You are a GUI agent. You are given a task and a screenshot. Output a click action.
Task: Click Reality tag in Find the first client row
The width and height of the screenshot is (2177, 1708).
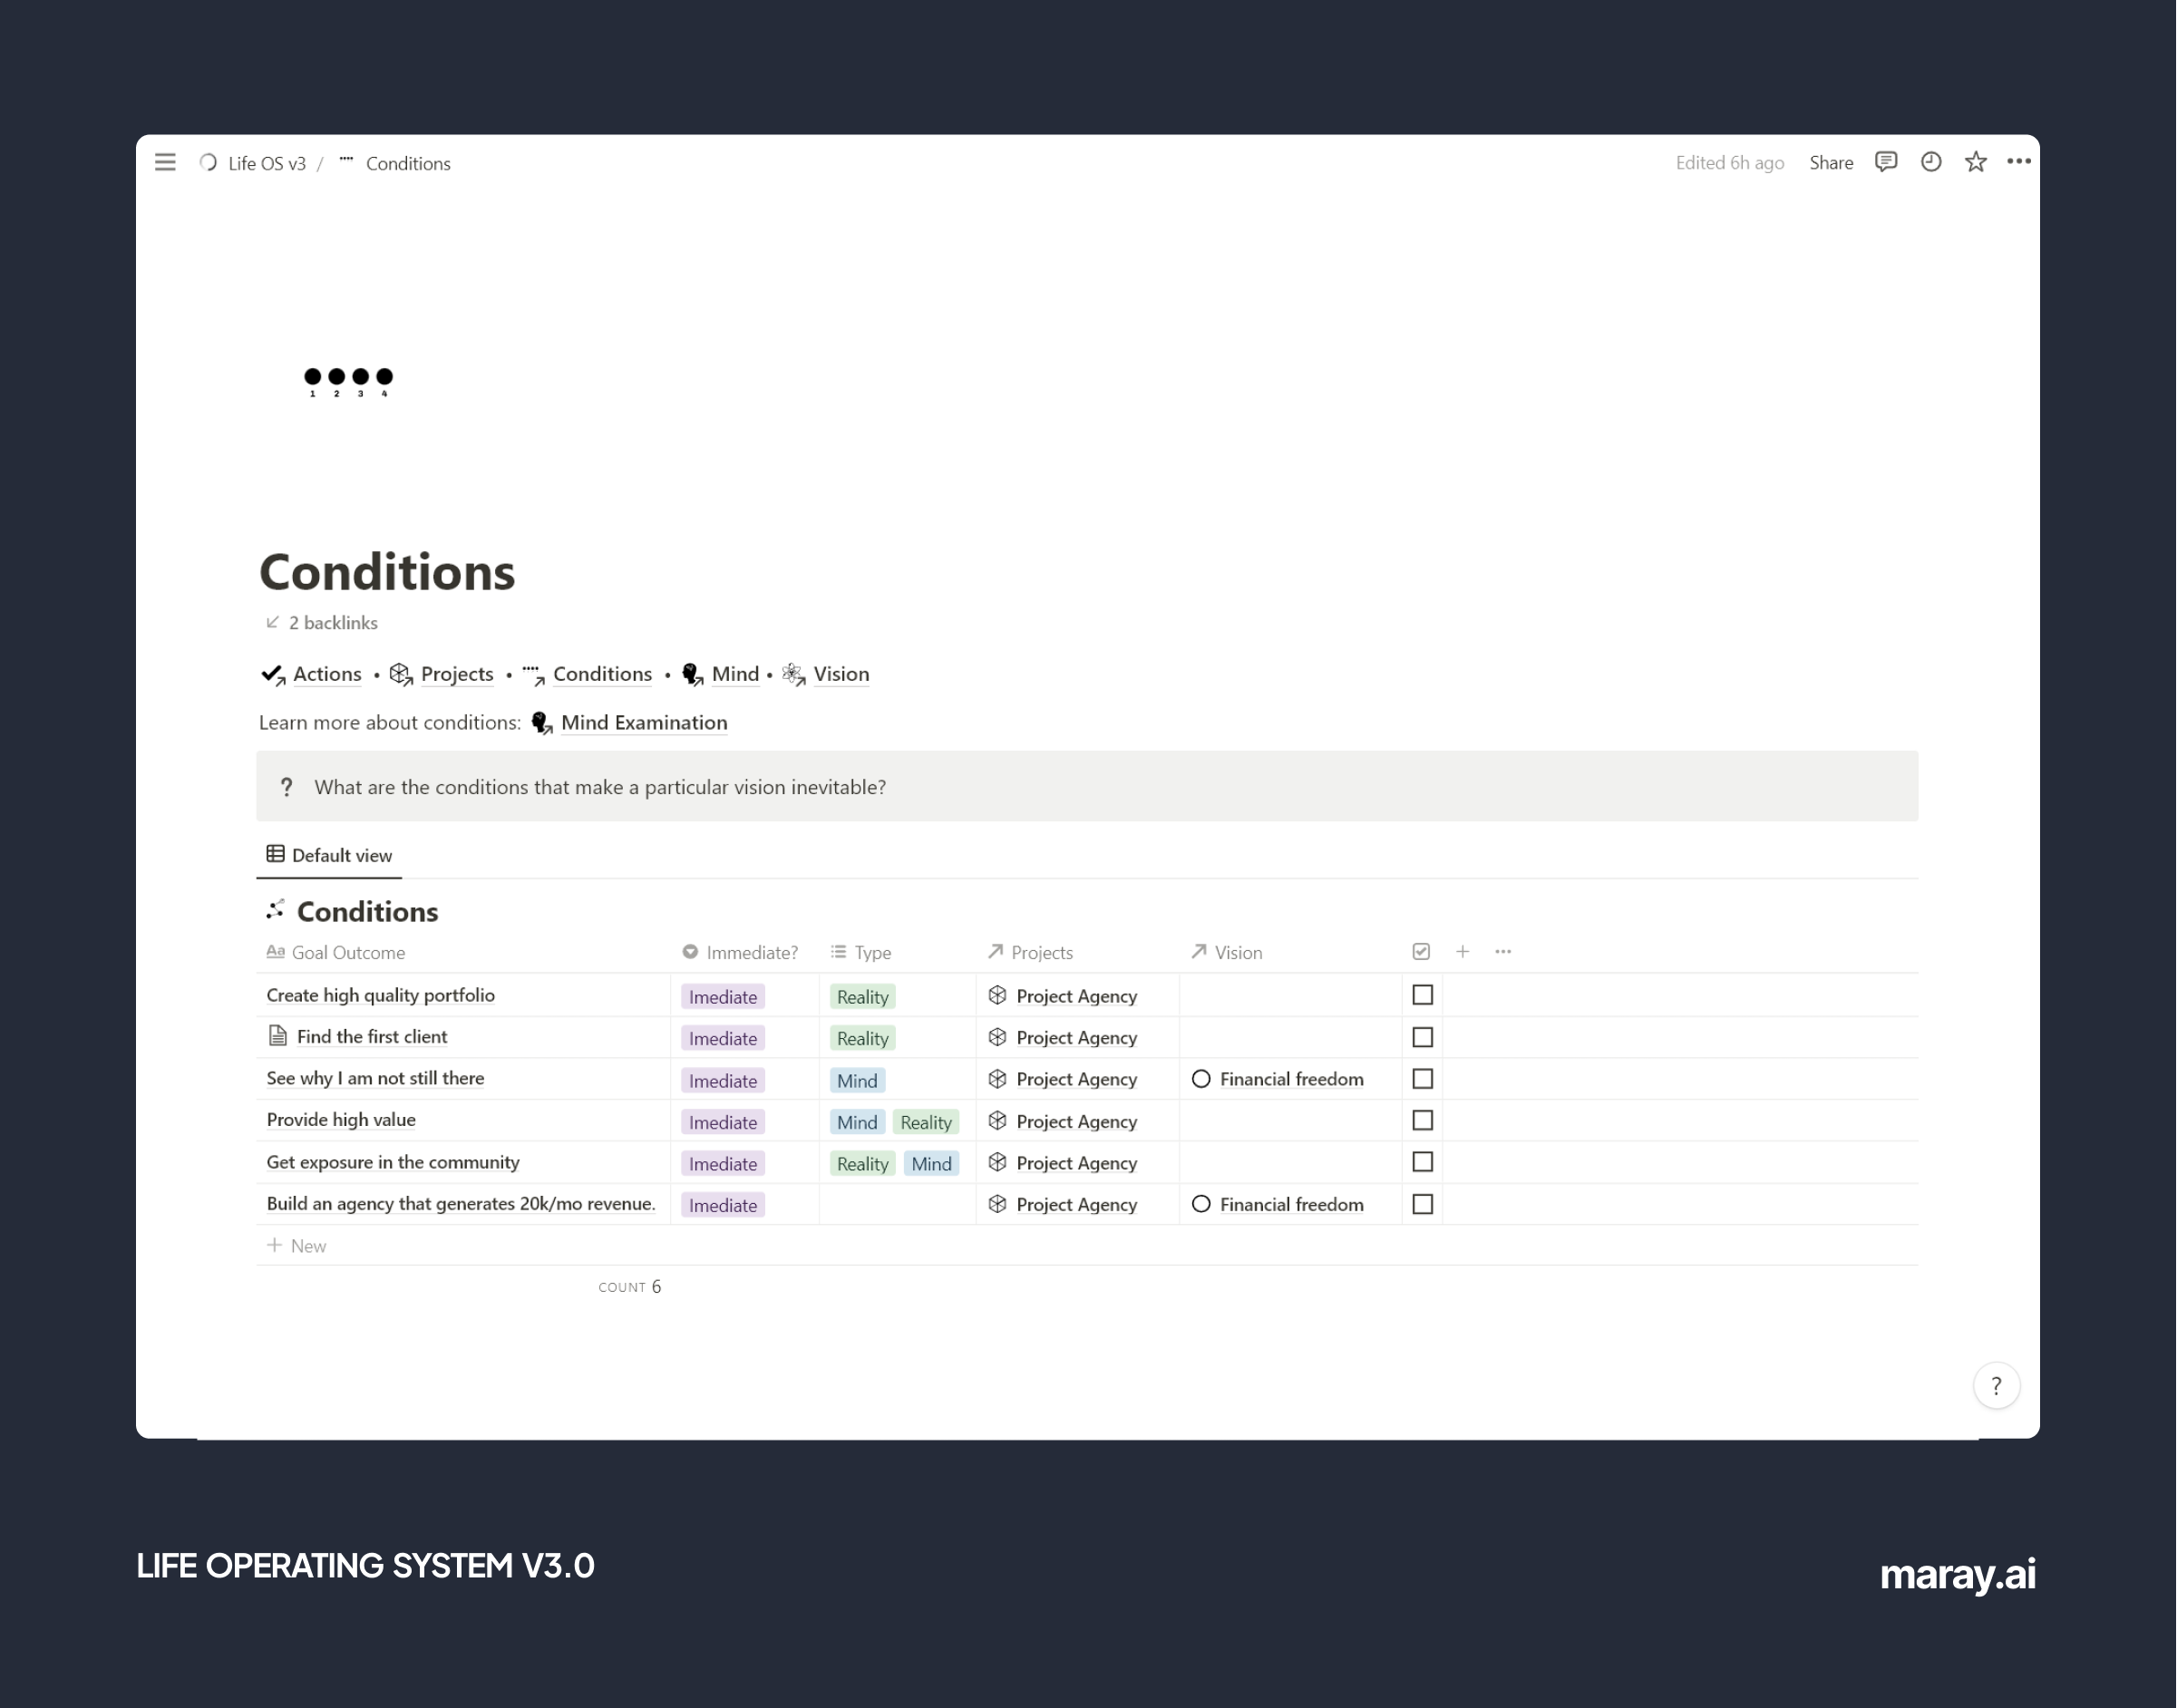click(x=862, y=1038)
